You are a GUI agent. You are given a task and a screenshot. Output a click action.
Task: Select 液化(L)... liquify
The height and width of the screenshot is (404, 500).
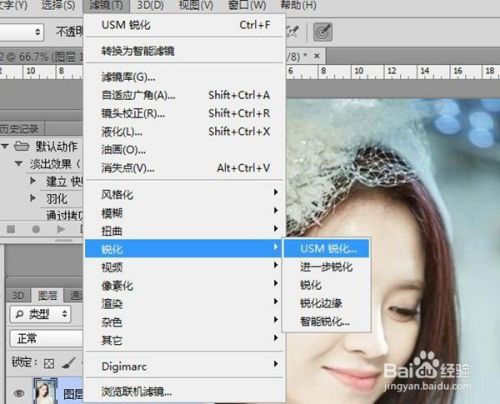(x=184, y=132)
